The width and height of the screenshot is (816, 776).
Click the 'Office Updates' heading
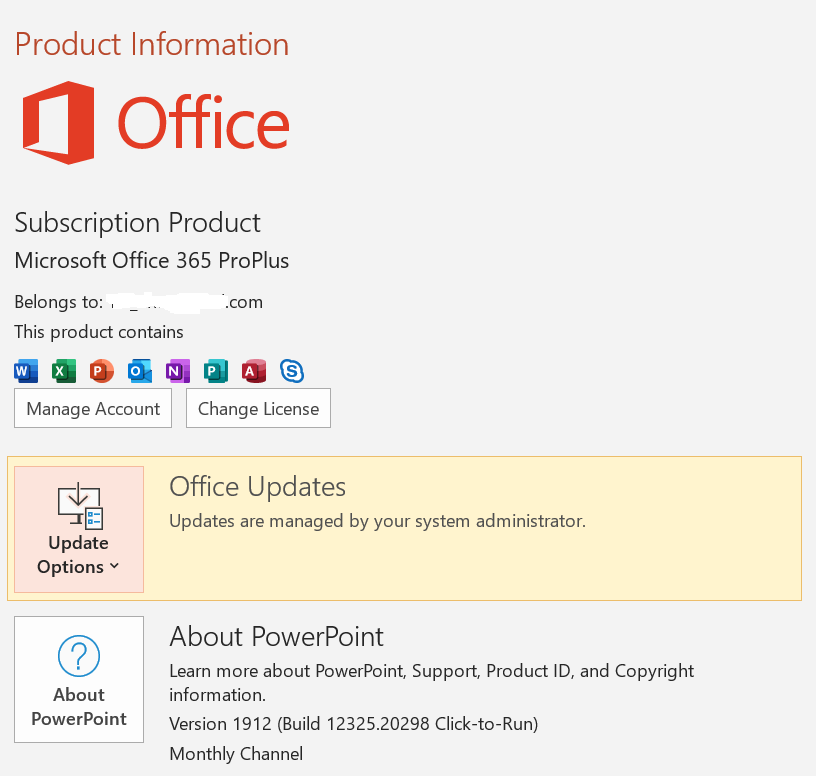point(258,487)
